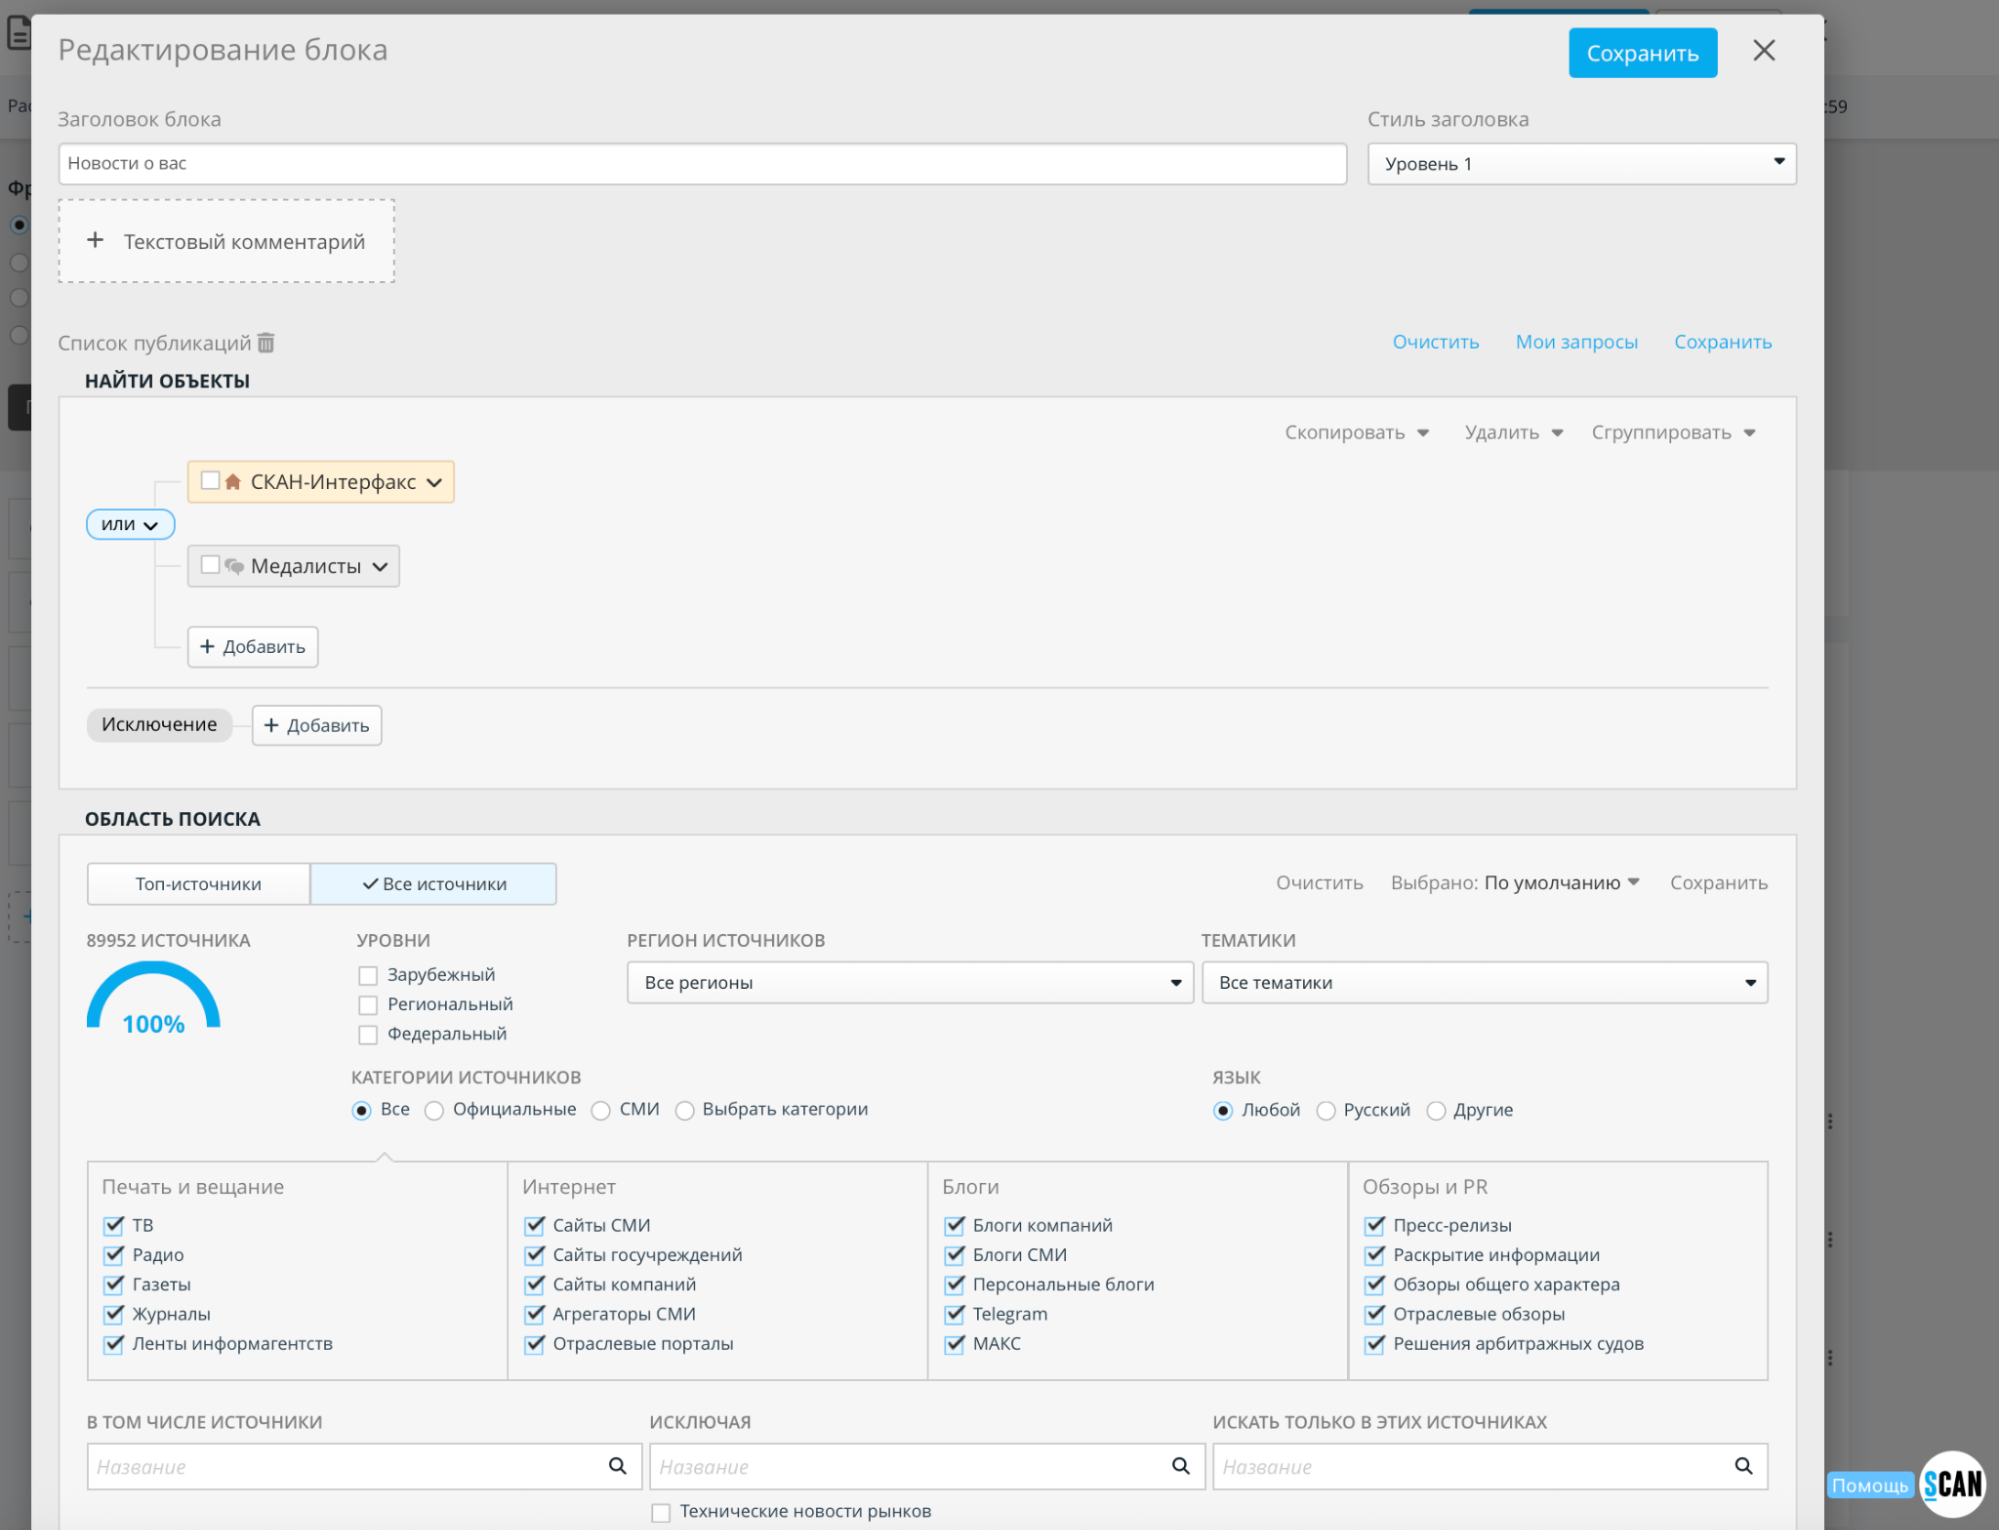The image size is (1999, 1530).
Task: Click the SCAN logo icon
Action: tap(1953, 1484)
